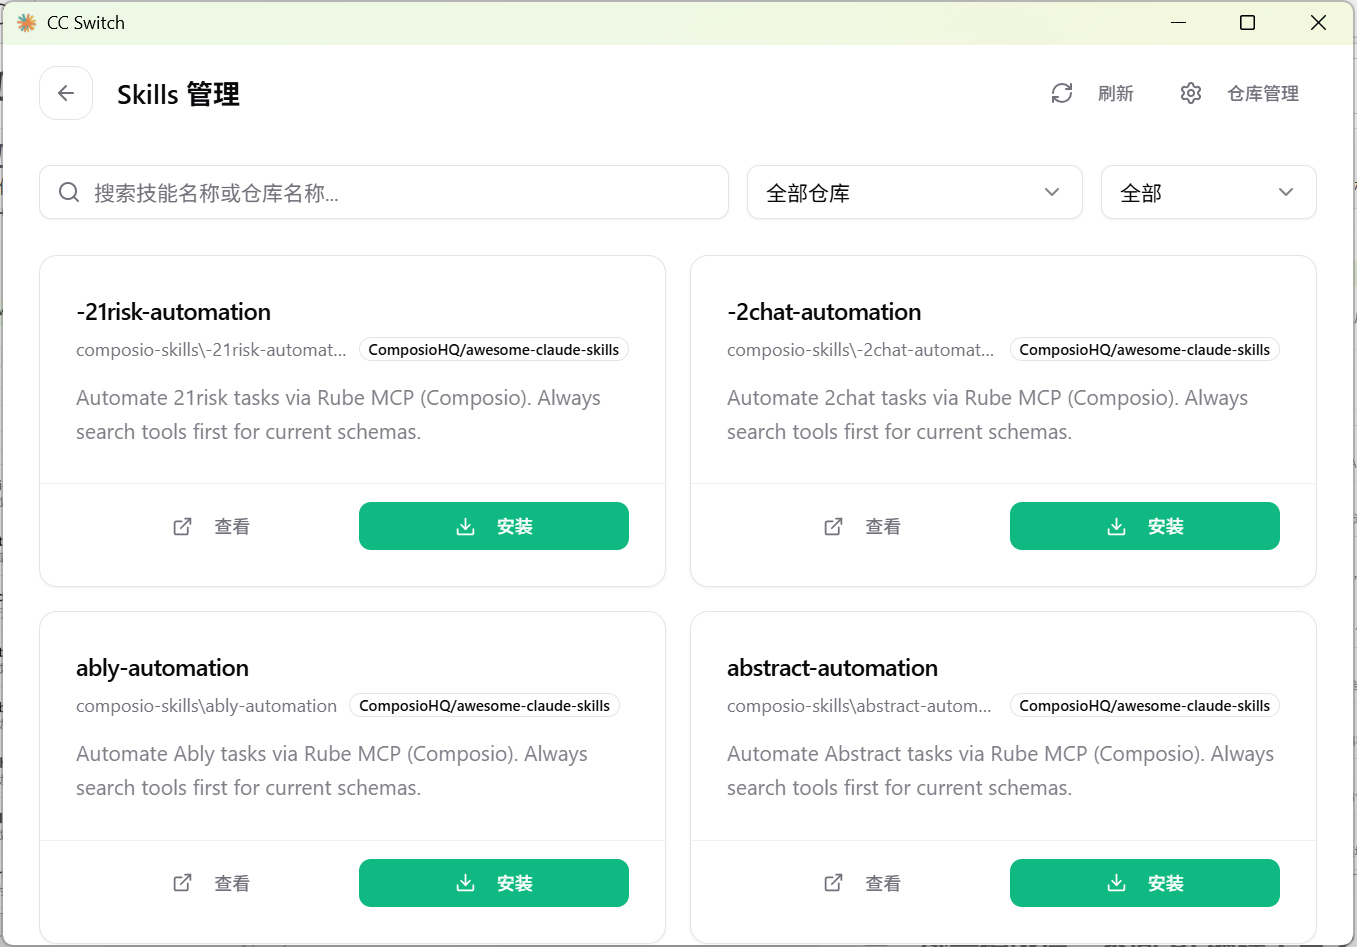The width and height of the screenshot is (1357, 947).
Task: Click the -21risk-automation card title
Action: click(x=173, y=312)
